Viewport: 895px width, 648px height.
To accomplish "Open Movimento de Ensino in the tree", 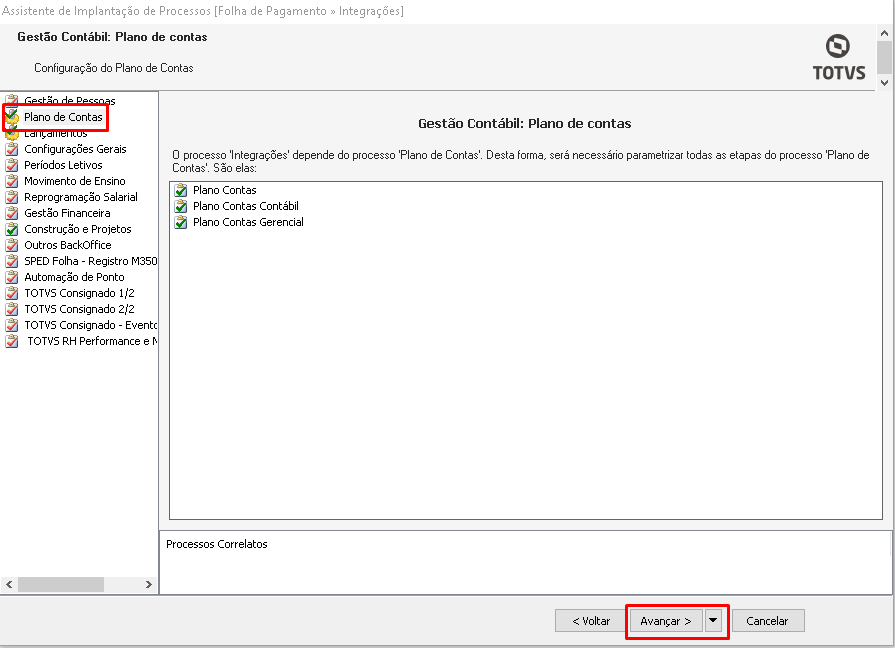I will [75, 181].
